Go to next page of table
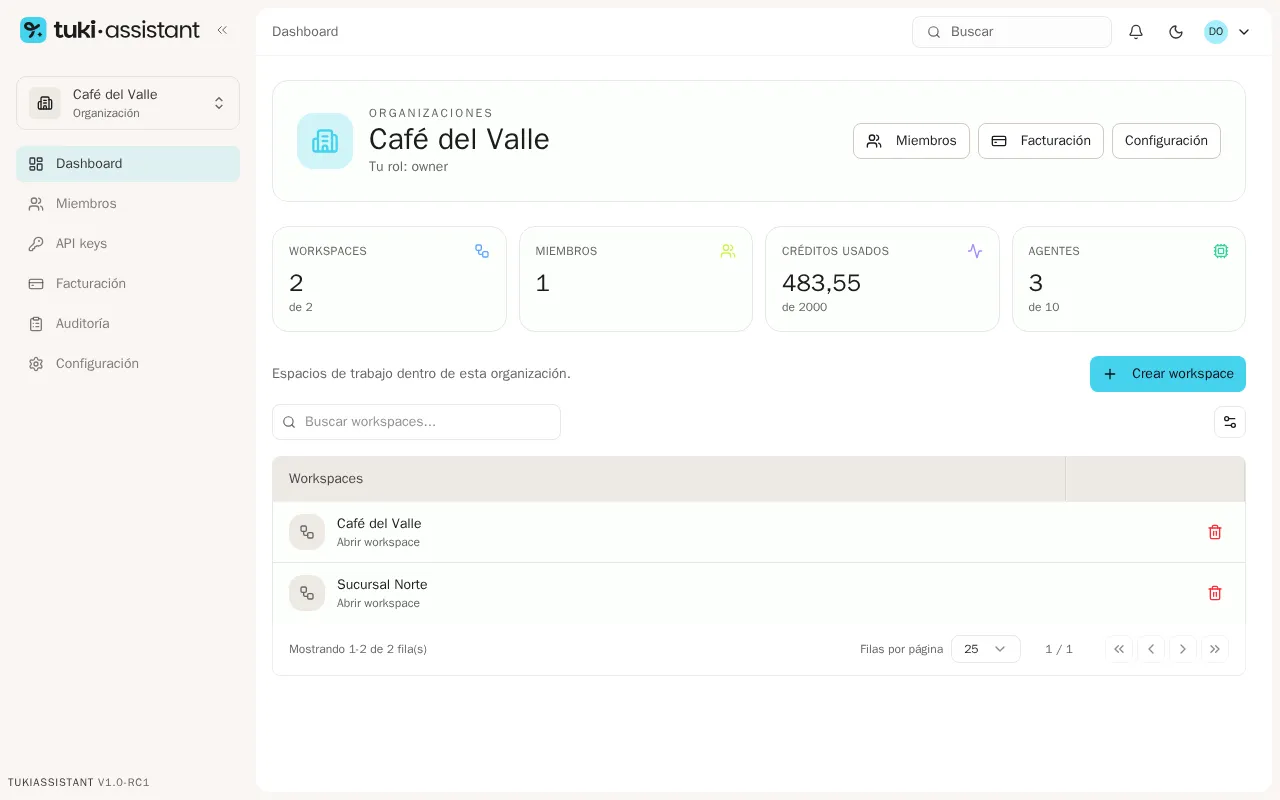1280x800 pixels. (1183, 649)
